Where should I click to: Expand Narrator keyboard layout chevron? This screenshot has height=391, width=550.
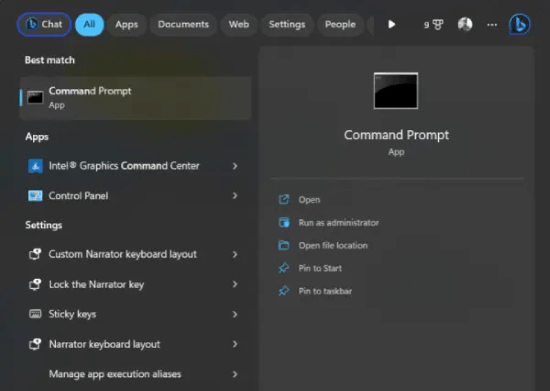tap(235, 344)
